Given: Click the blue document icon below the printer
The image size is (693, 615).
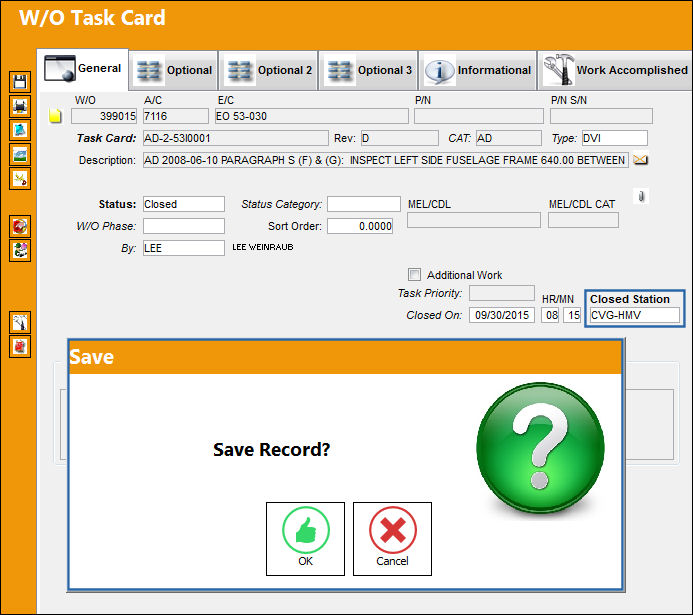Looking at the screenshot, I should 20,130.
